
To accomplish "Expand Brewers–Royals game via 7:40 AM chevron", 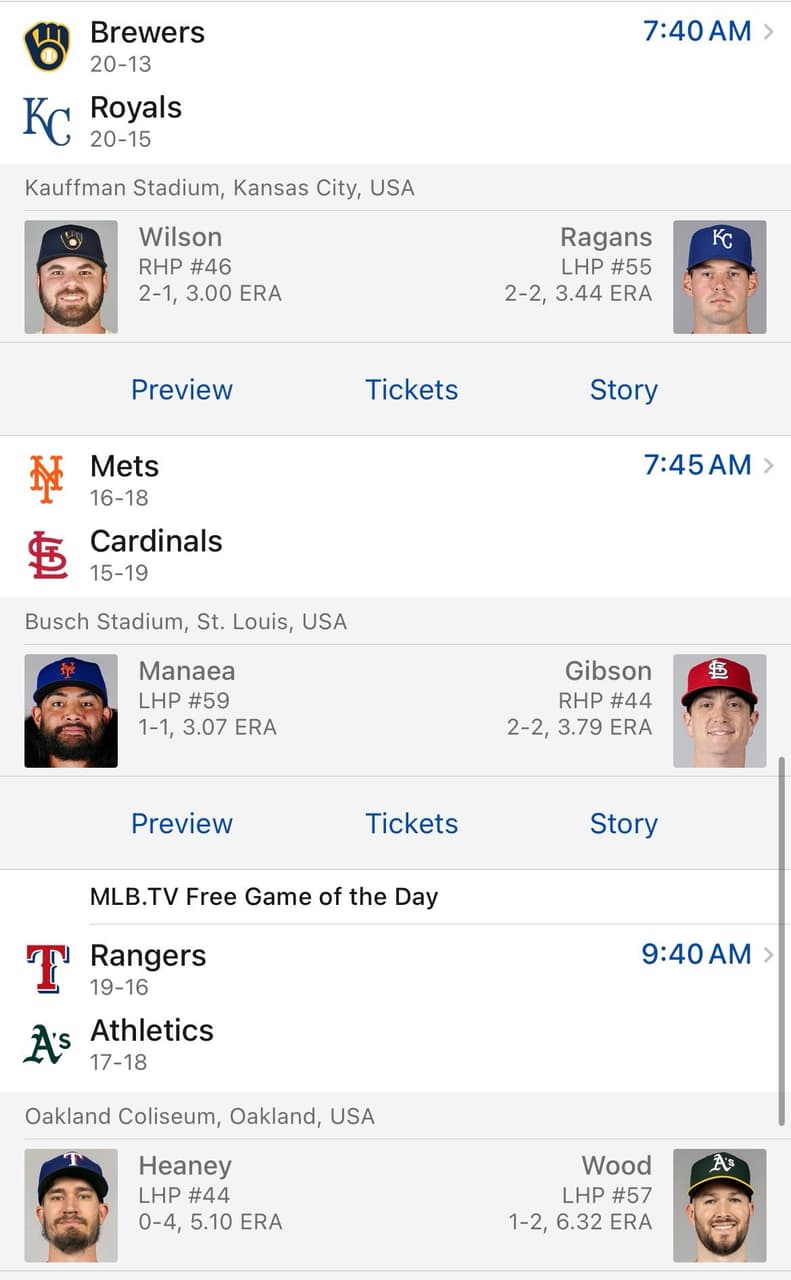I will click(x=768, y=31).
